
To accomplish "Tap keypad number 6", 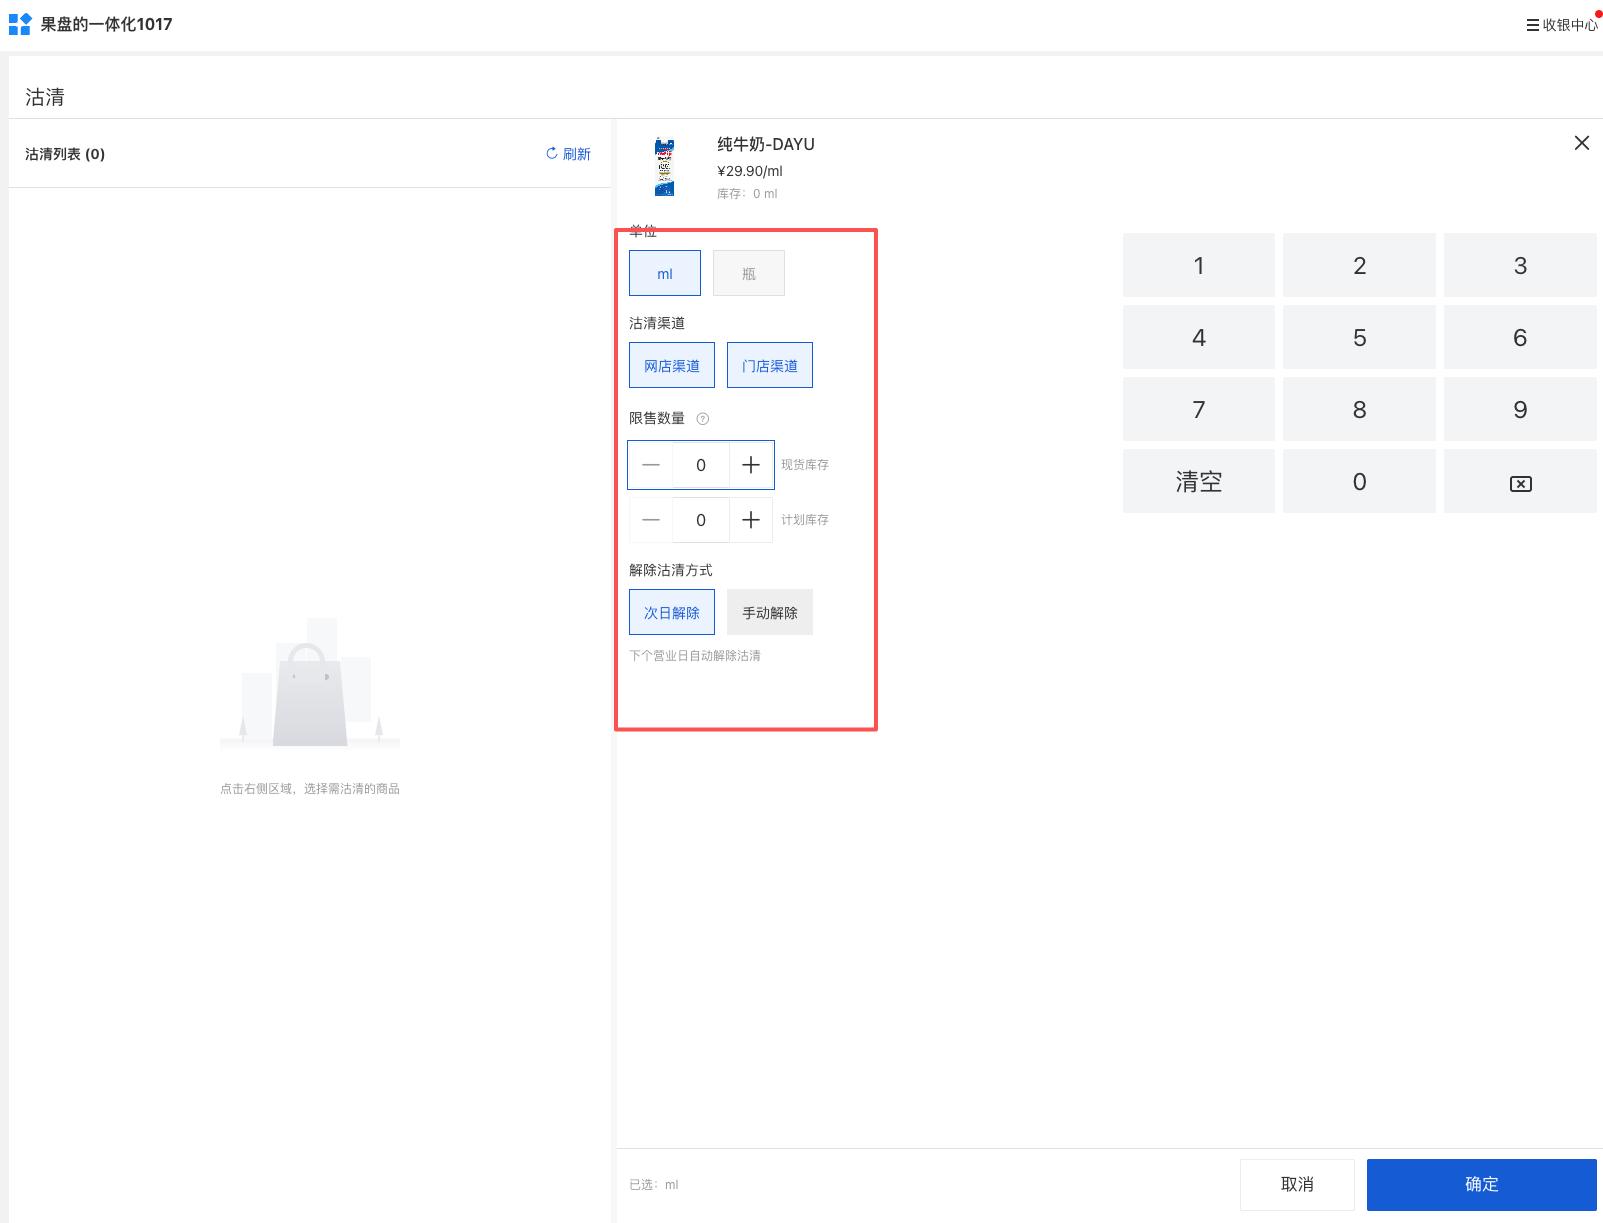I will [x=1520, y=337].
